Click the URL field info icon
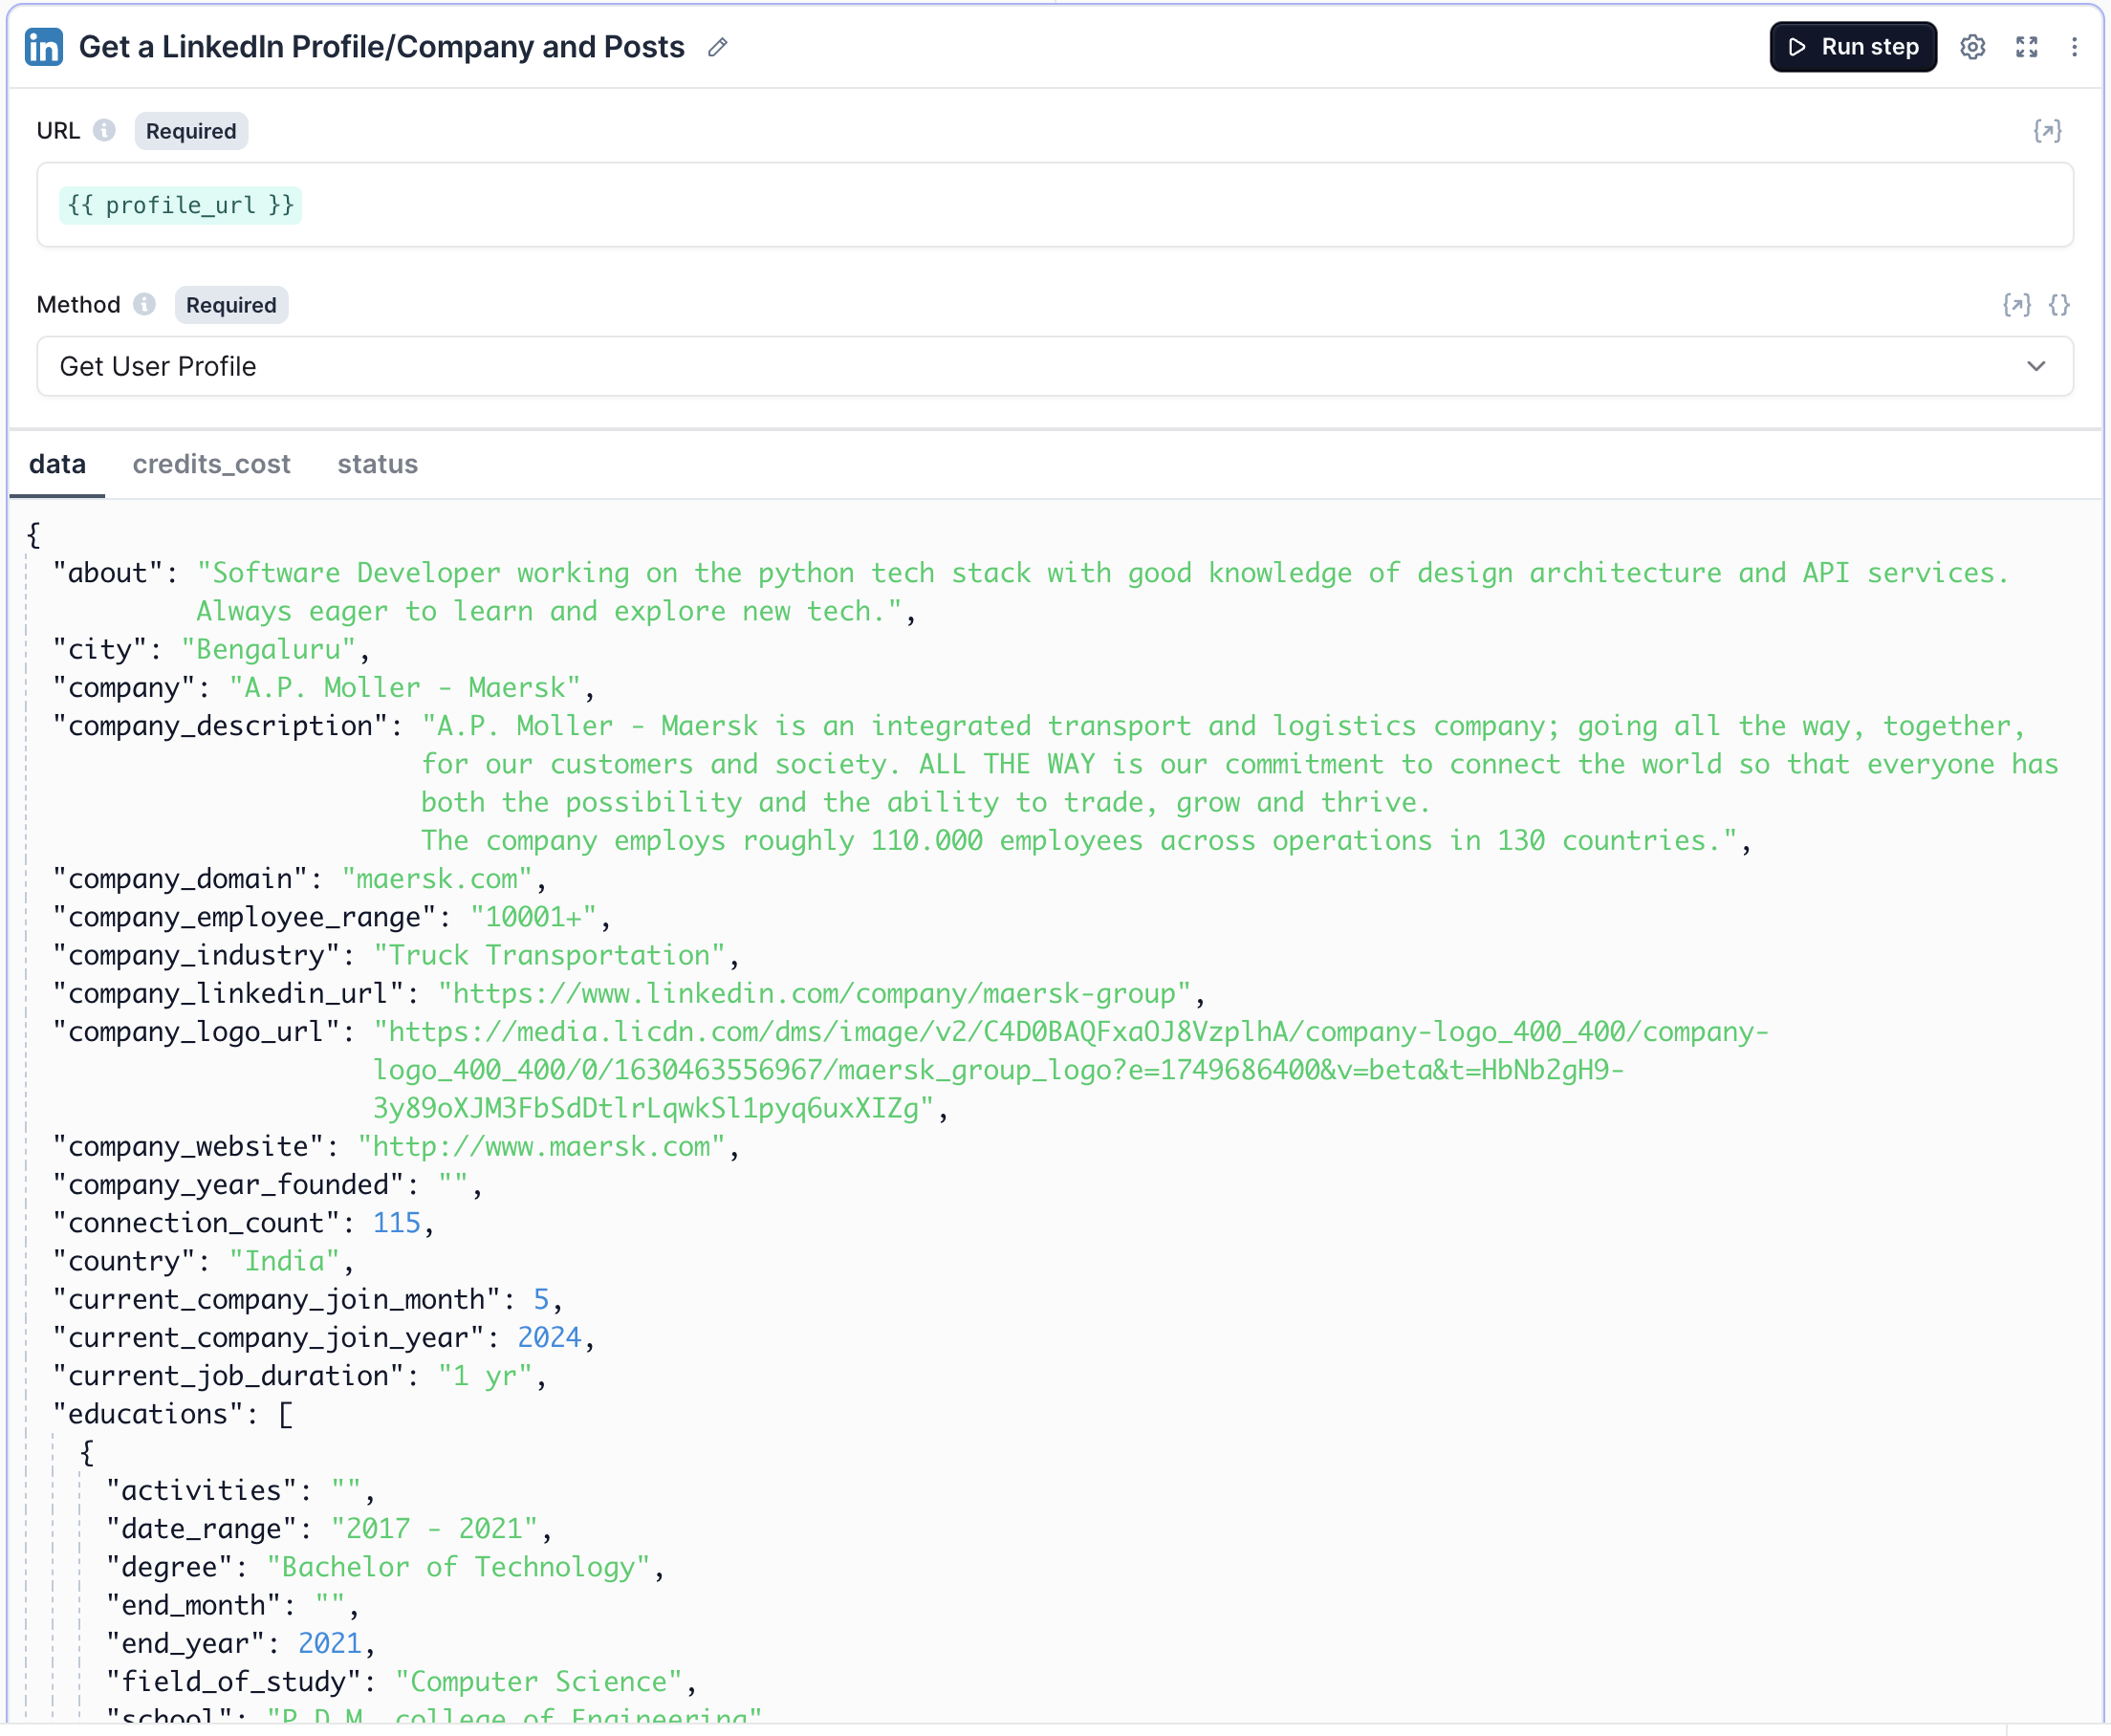 (104, 131)
